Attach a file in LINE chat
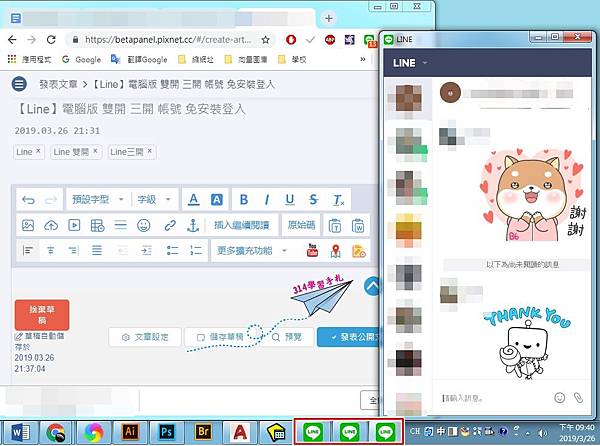 tap(578, 398)
